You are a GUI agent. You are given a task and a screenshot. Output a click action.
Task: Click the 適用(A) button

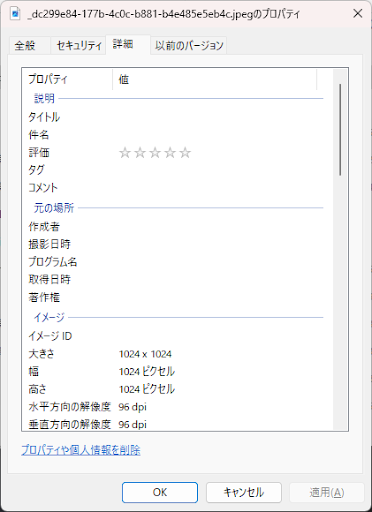click(327, 492)
